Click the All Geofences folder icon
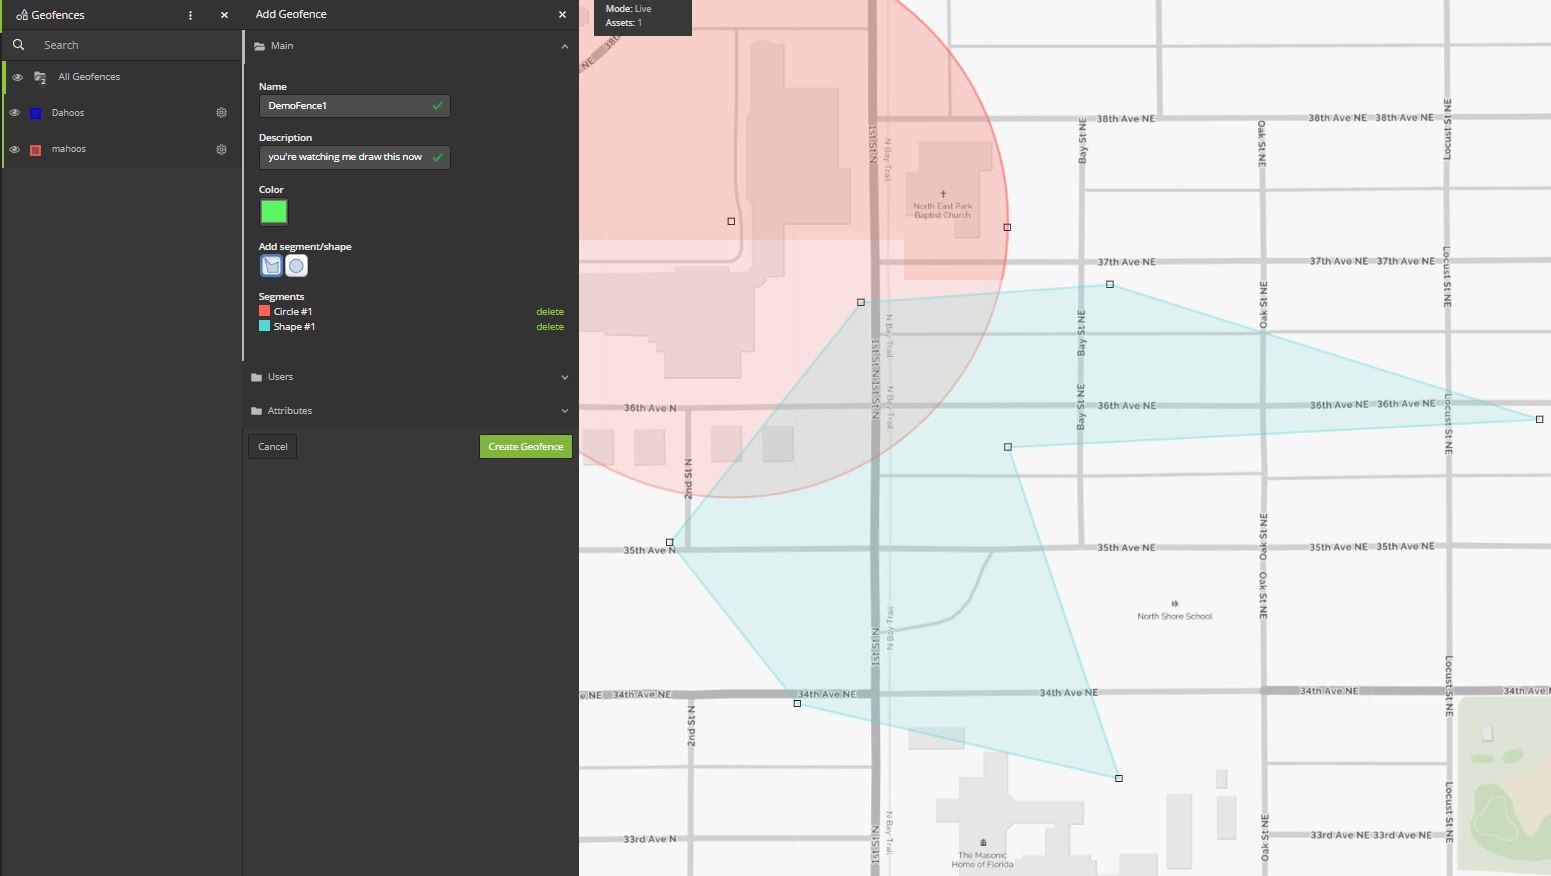The width and height of the screenshot is (1551, 876). (40, 77)
